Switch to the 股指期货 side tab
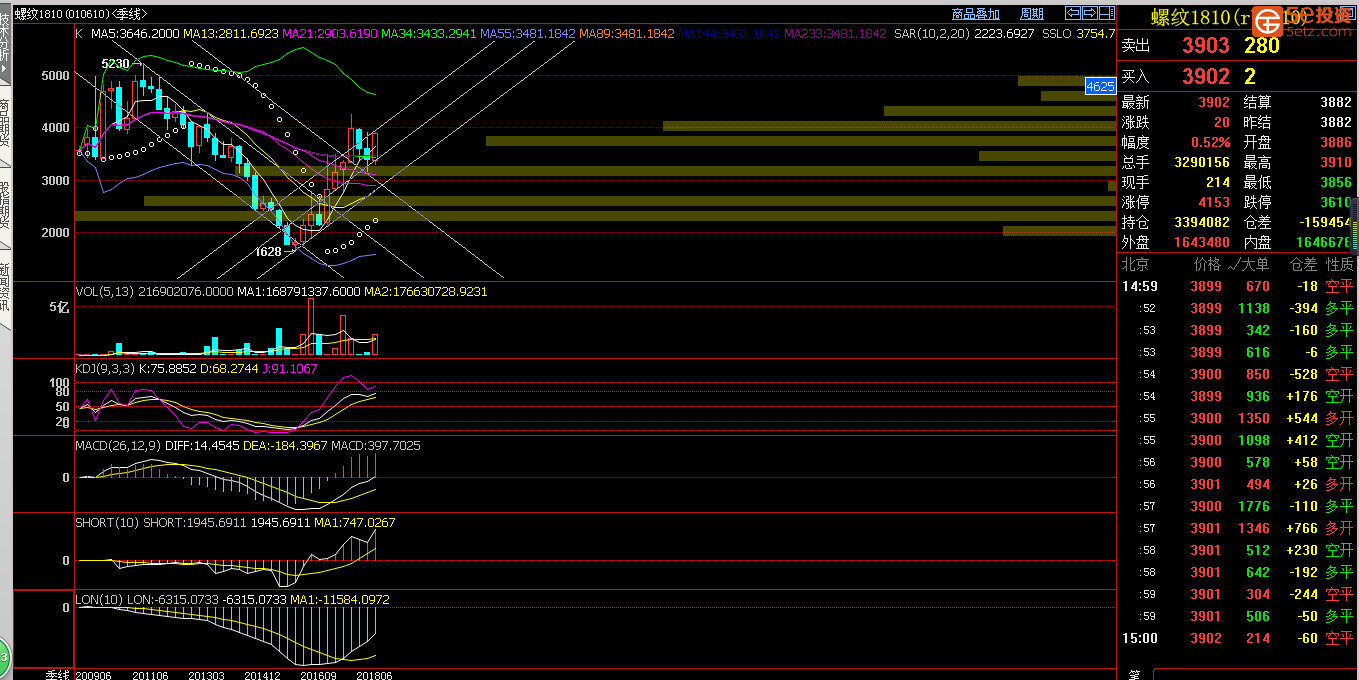The width and height of the screenshot is (1359, 680). pos(5,209)
